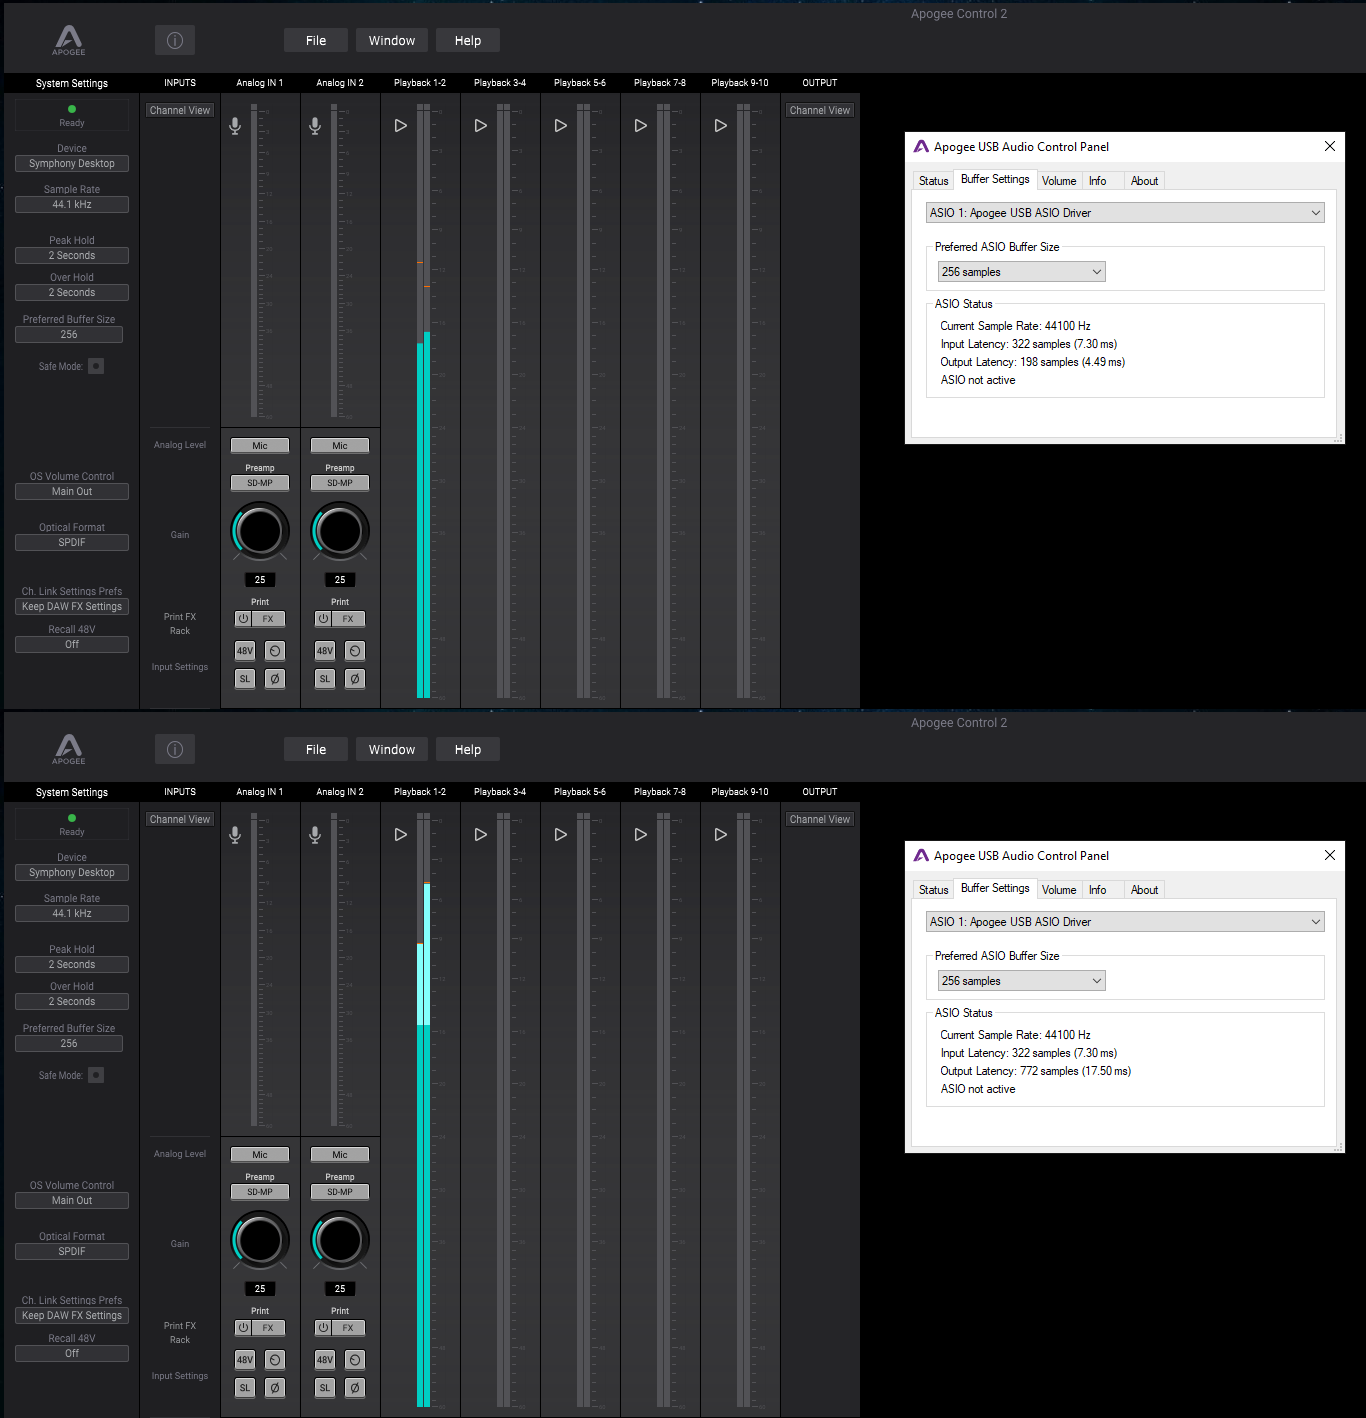Screen dimensions: 1366x1418
Task: Expand the ASIO 1 driver dropdown in the top control panel
Action: coord(1125,213)
